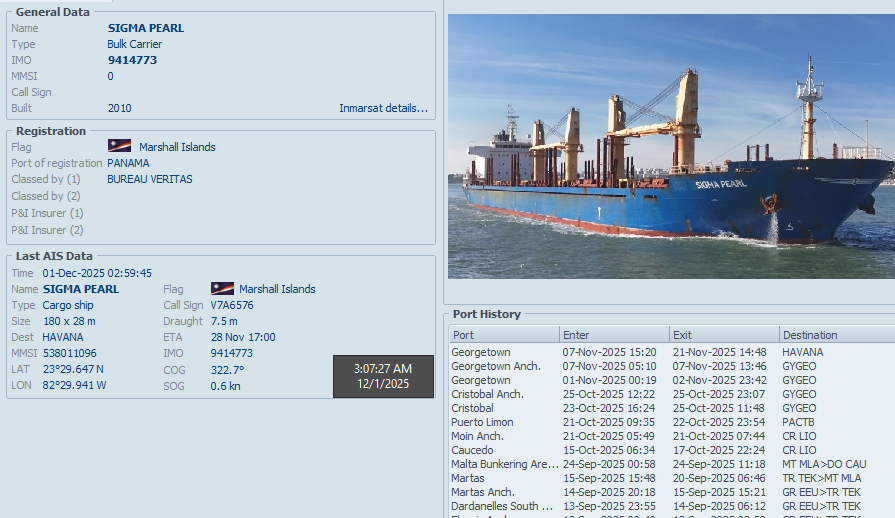Select the SOG value 0.6 kn

pyautogui.click(x=225, y=386)
